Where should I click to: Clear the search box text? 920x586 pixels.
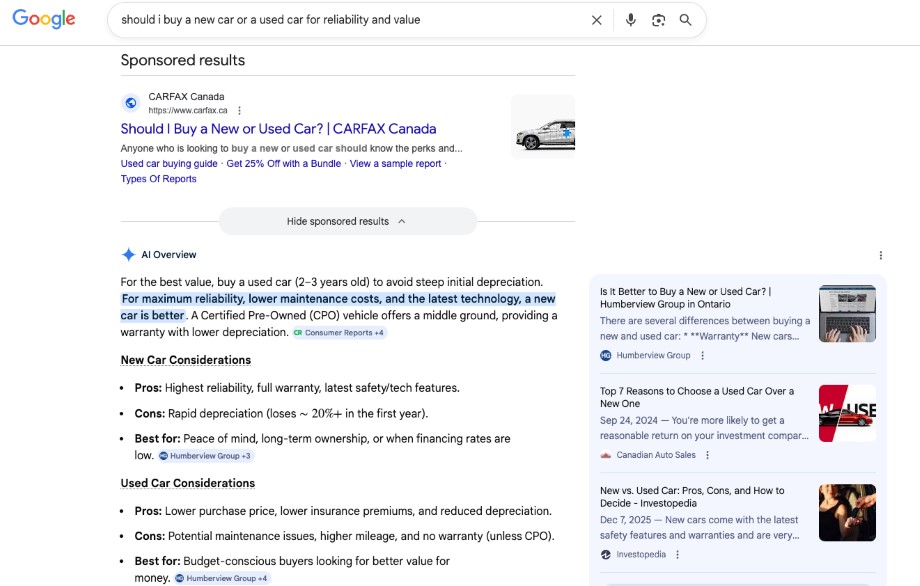[597, 20]
